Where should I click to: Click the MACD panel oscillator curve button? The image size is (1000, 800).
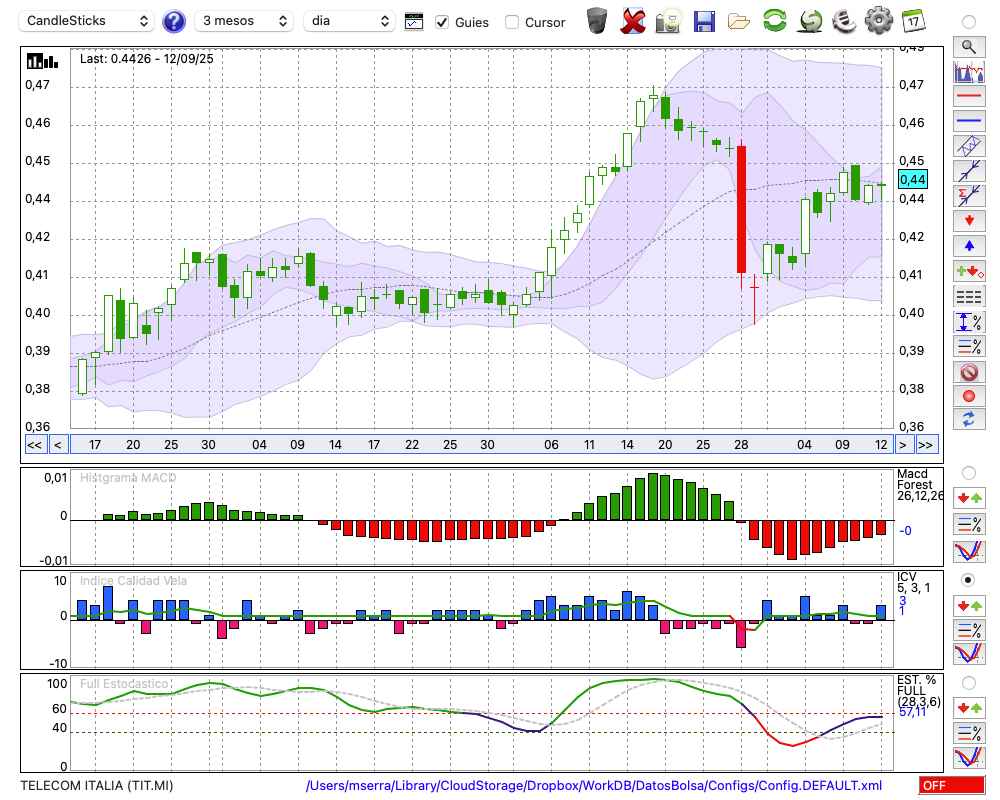(969, 551)
